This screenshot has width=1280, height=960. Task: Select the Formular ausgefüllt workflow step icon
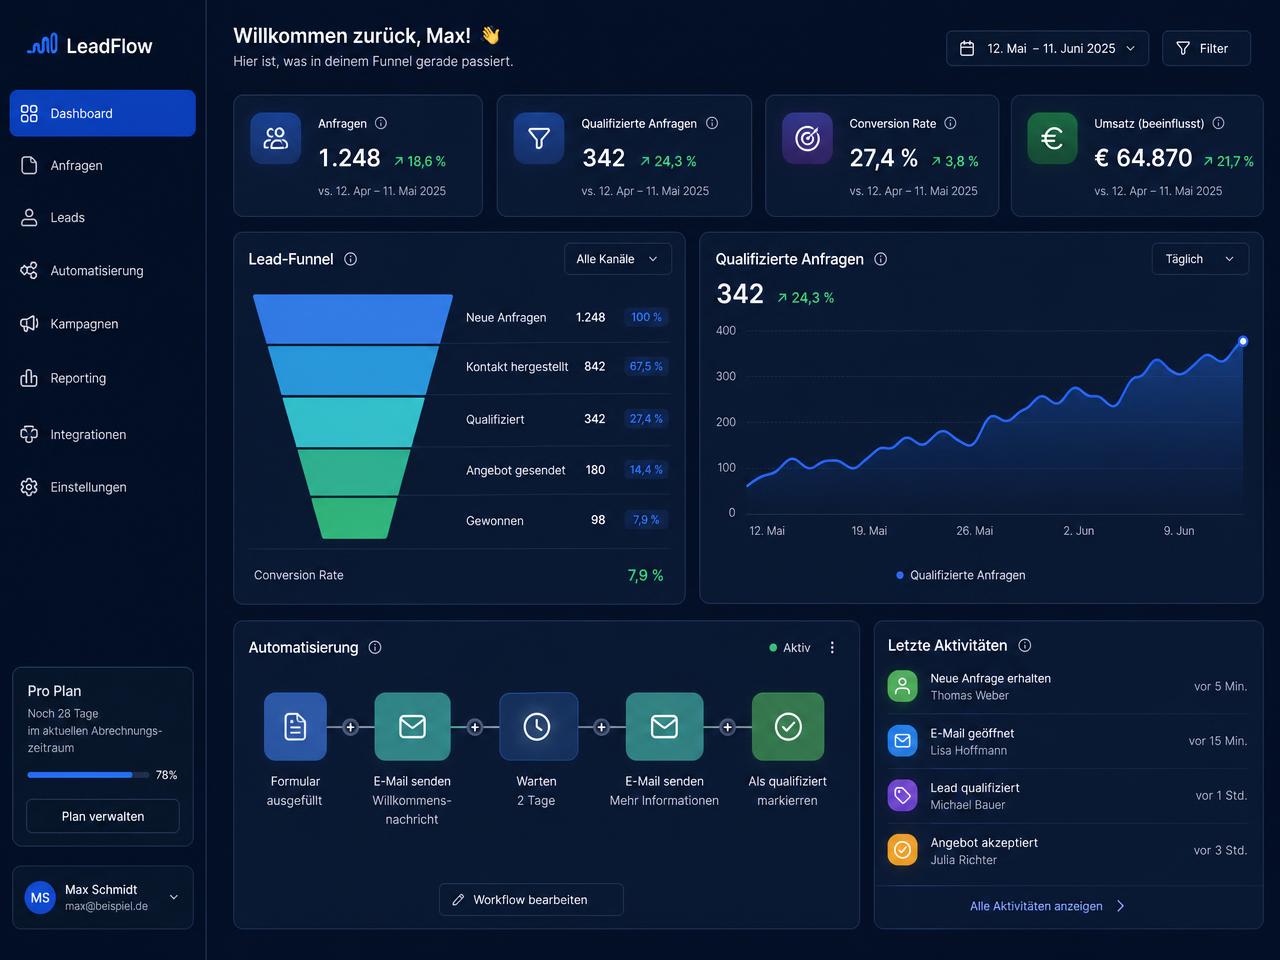[x=295, y=726]
